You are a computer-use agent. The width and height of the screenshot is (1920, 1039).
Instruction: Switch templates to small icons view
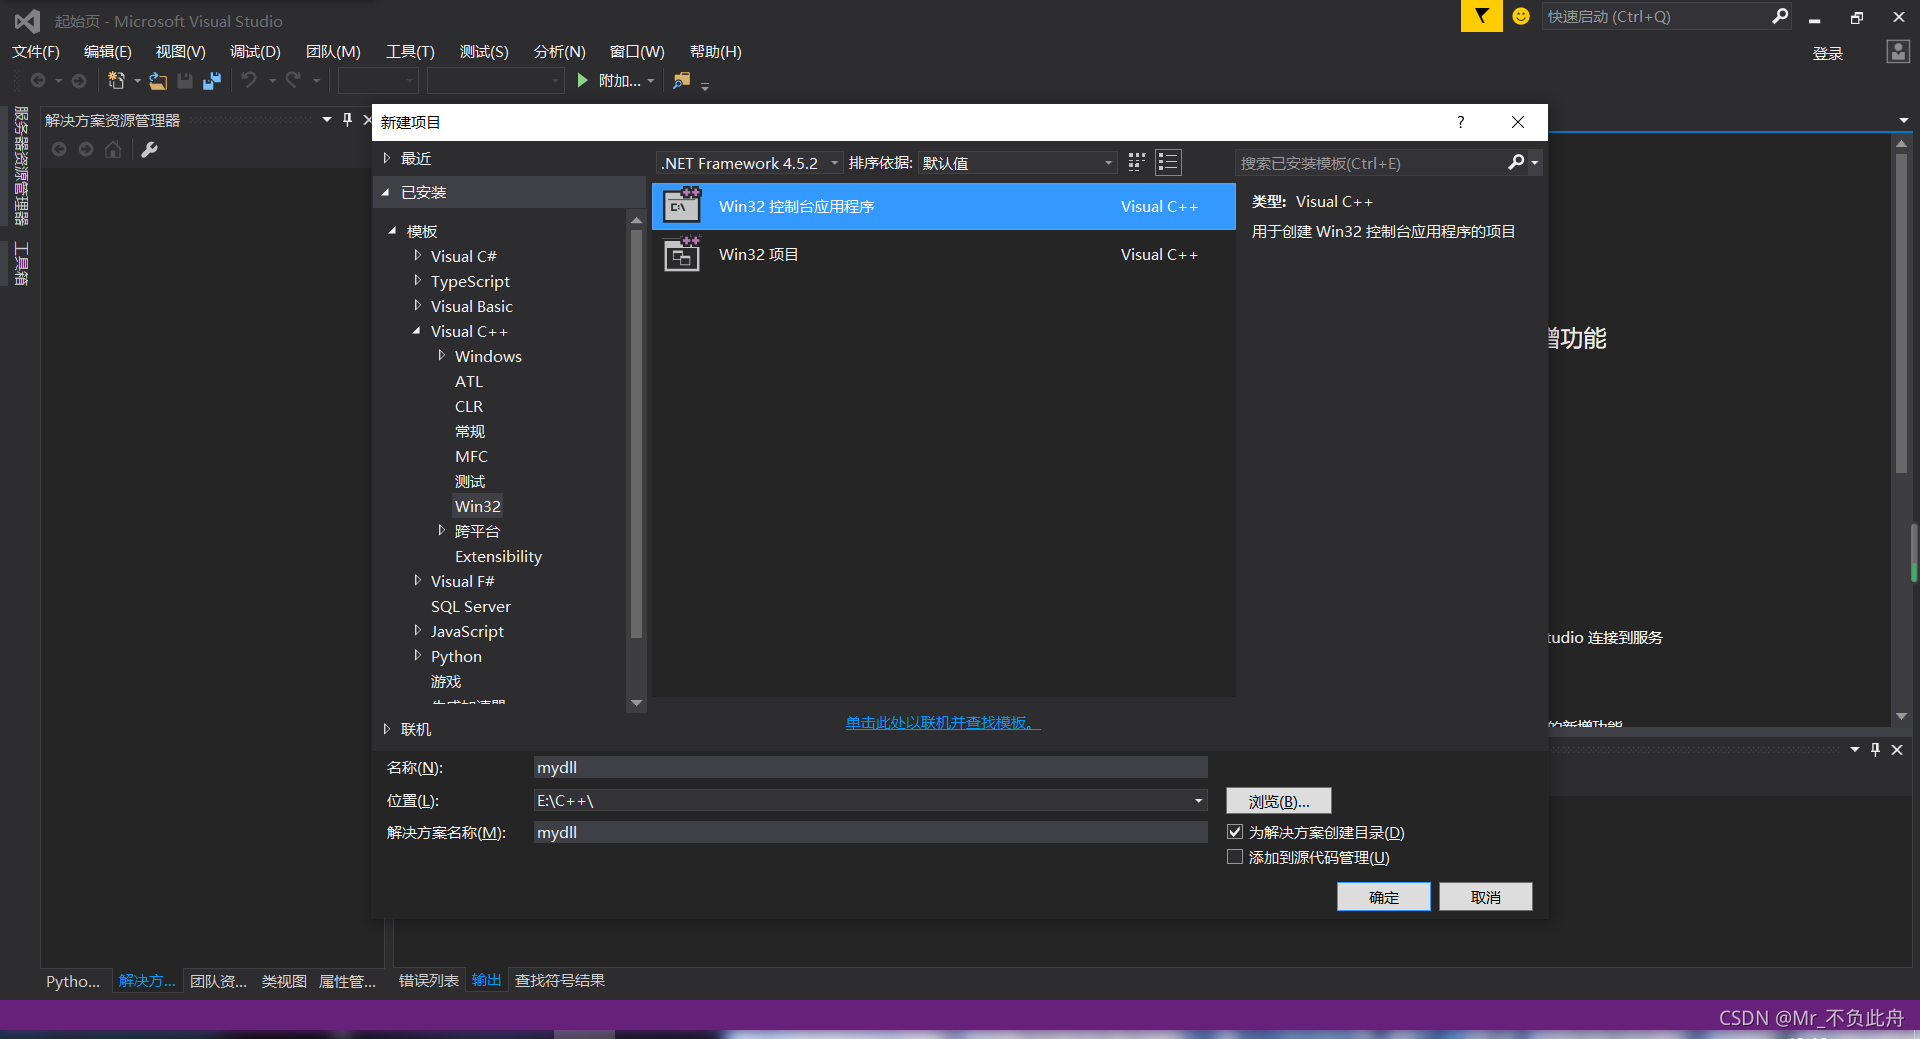[1137, 162]
